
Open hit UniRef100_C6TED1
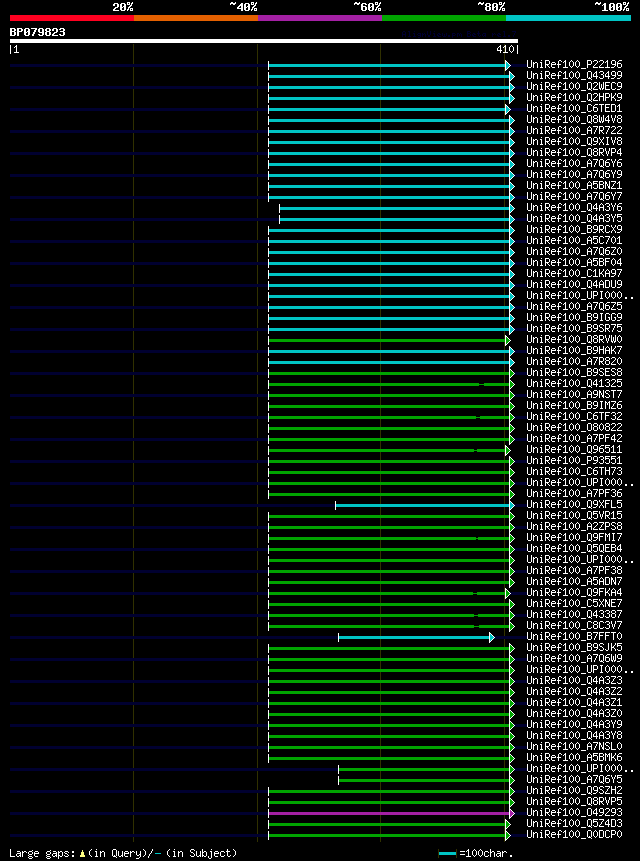pyautogui.click(x=574, y=109)
